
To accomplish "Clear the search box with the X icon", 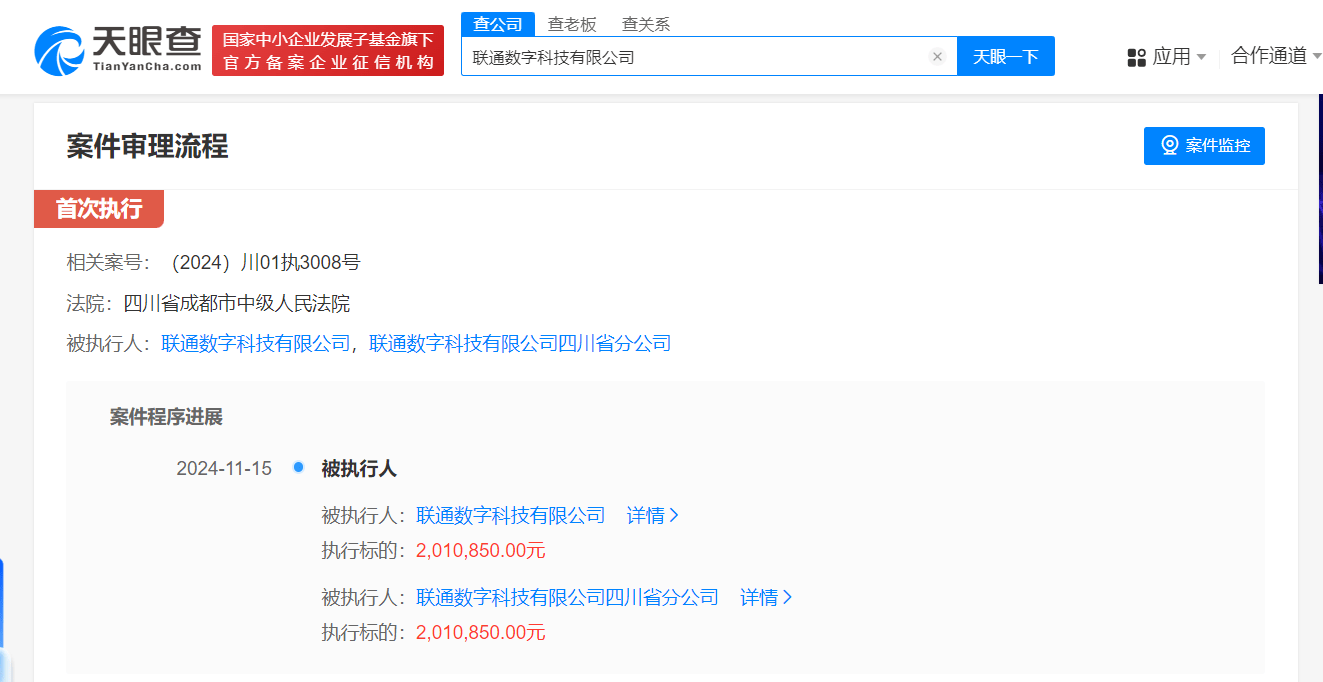I will [937, 57].
